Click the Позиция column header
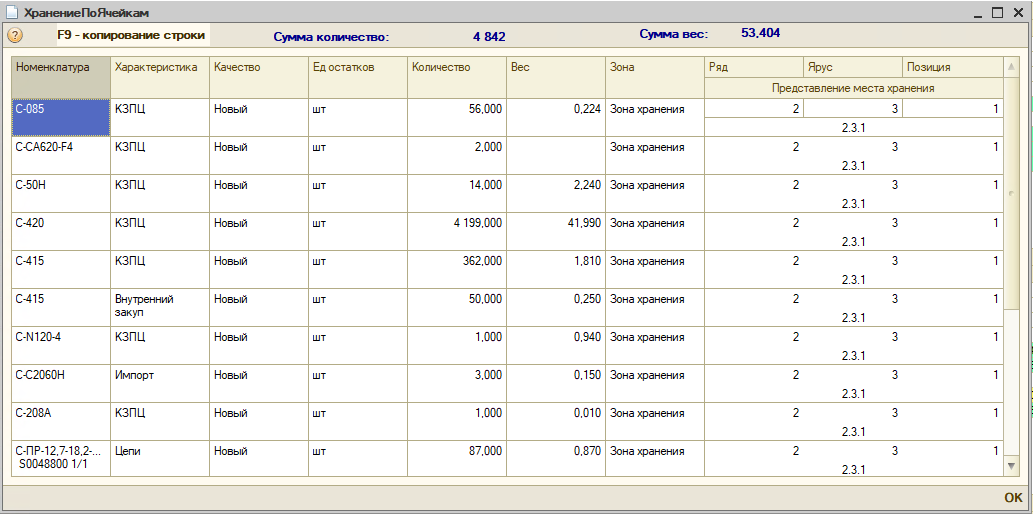The height and width of the screenshot is (514, 1033). 953,67
